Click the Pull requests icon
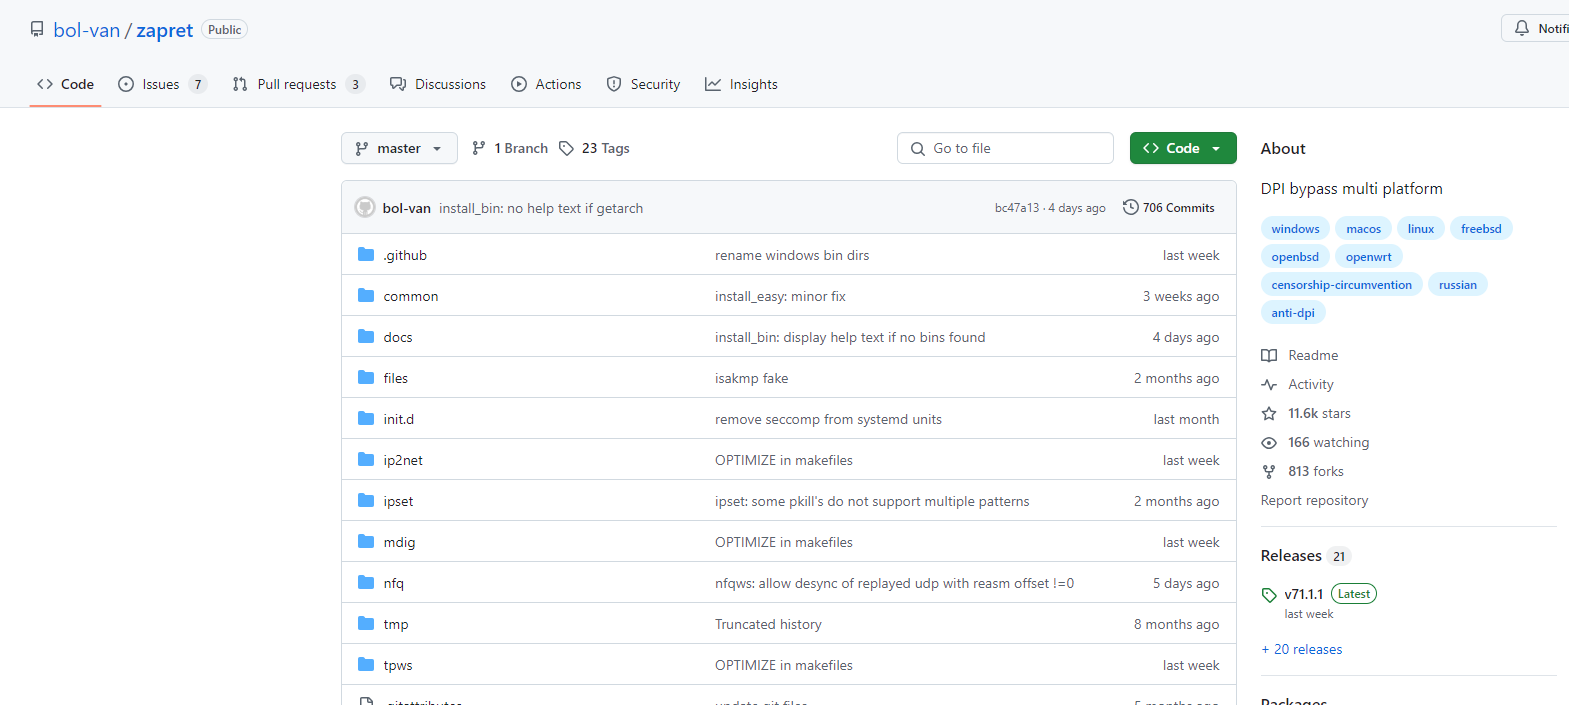The width and height of the screenshot is (1569, 705). pyautogui.click(x=240, y=84)
